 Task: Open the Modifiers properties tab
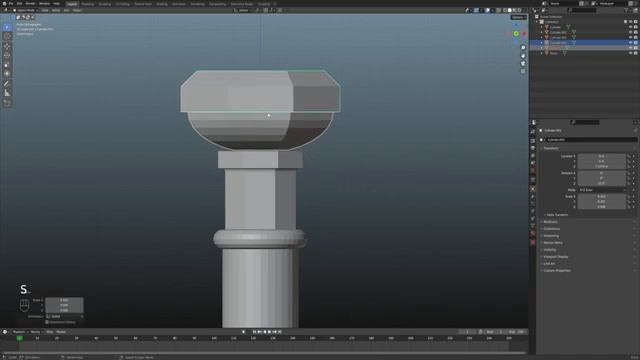tap(533, 197)
